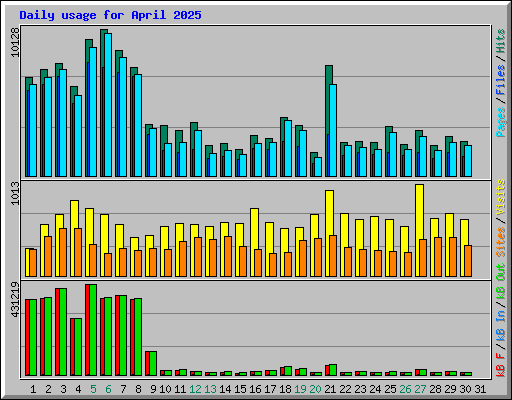Select green weekend day 19 label
The width and height of the screenshot is (512, 400).
pyautogui.click(x=300, y=389)
